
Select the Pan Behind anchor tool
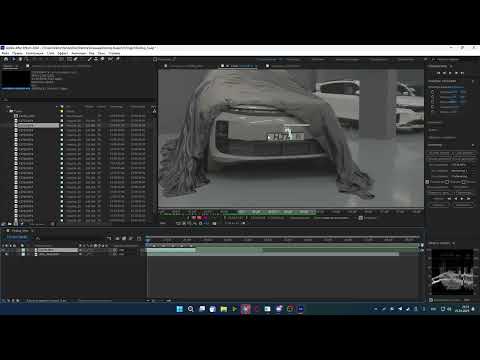[x=61, y=59]
